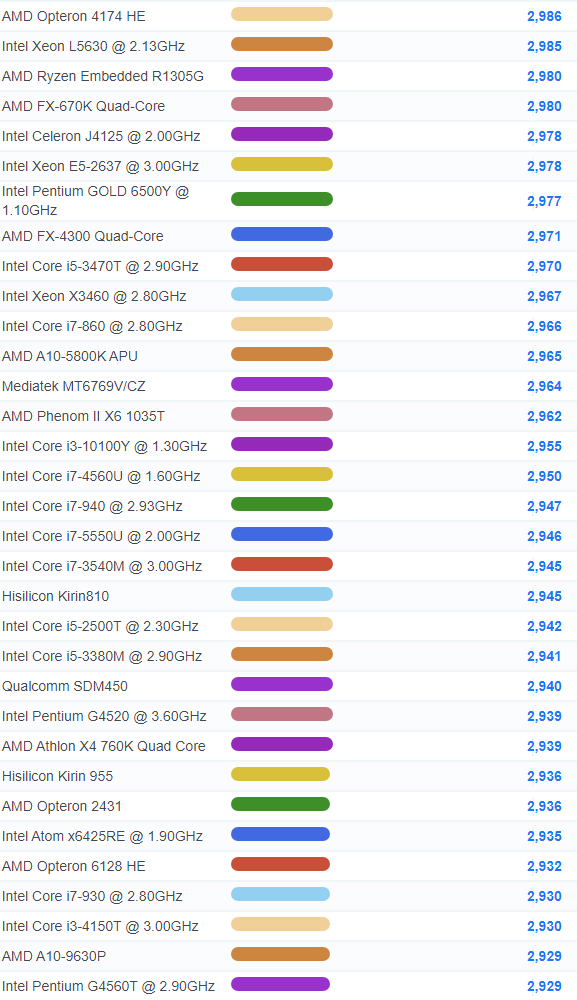Open Intel Xeon L5630 @ 2.13GHz entry
This screenshot has height=1000, width=577.
93,46
